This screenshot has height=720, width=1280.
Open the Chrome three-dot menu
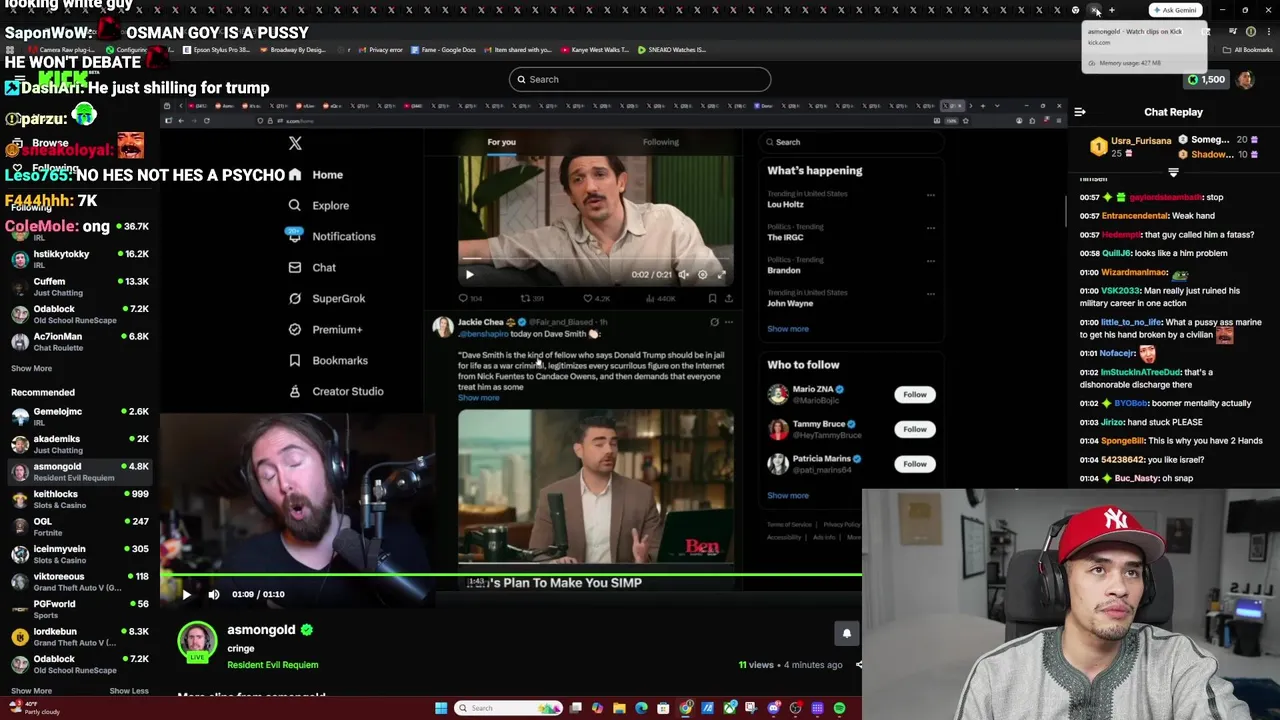[x=1270, y=31]
